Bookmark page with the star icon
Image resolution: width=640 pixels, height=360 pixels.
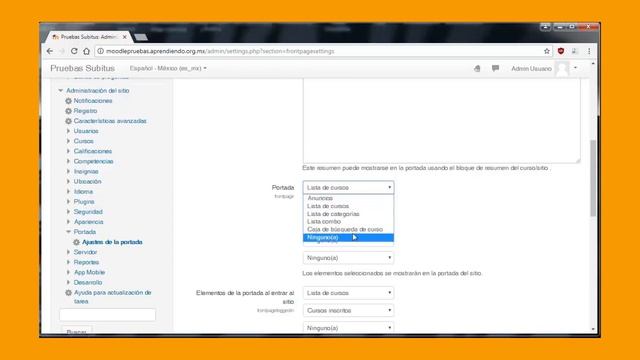(547, 51)
